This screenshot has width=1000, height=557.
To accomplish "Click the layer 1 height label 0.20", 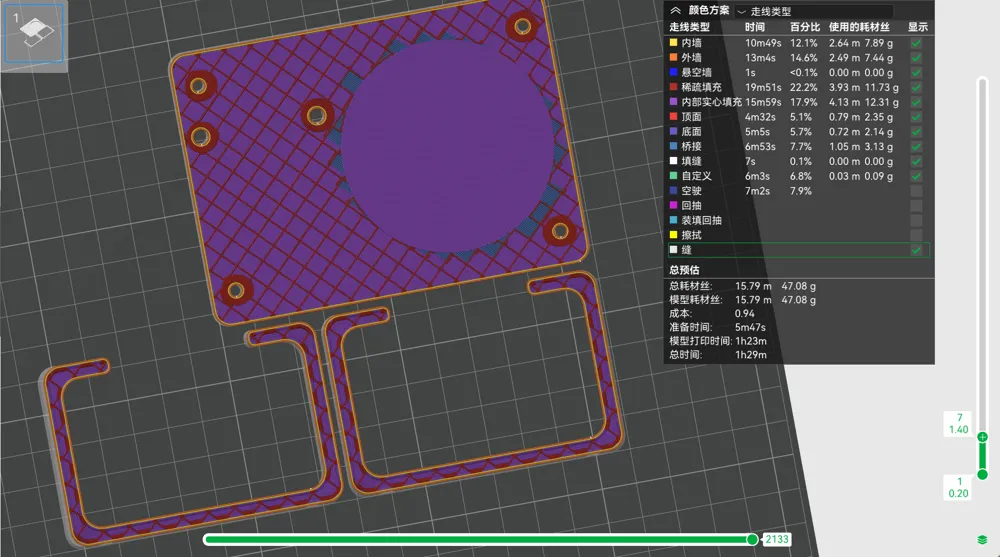I will 959,493.
